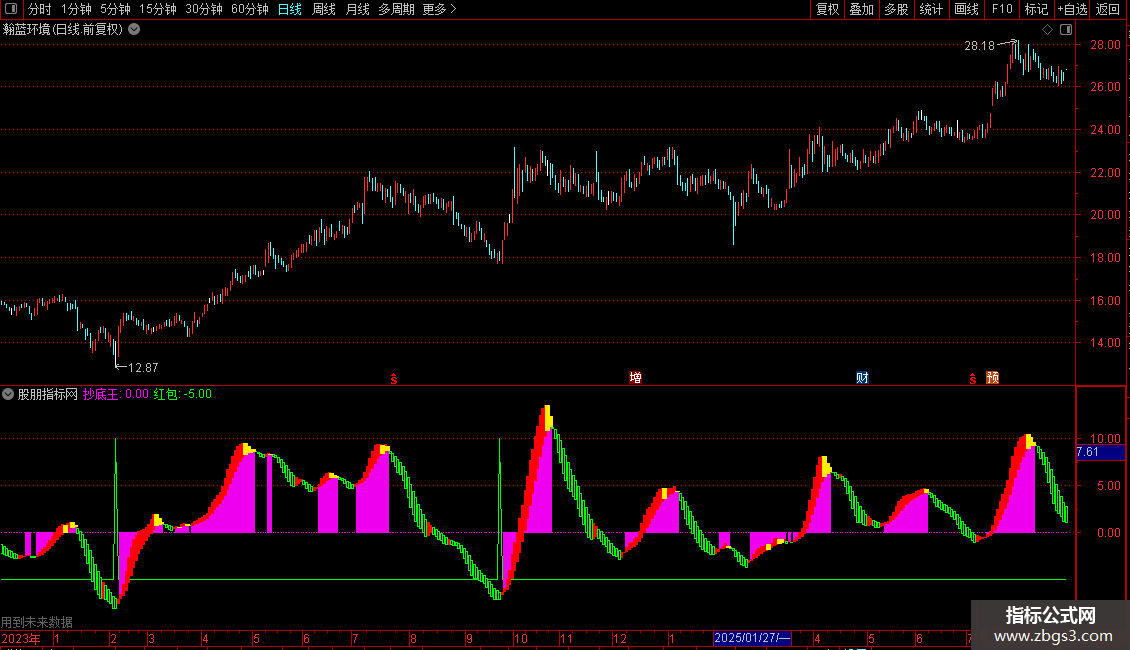This screenshot has height=650, width=1130.
Task: Click the 红包 indicator value label
Action: point(183,394)
